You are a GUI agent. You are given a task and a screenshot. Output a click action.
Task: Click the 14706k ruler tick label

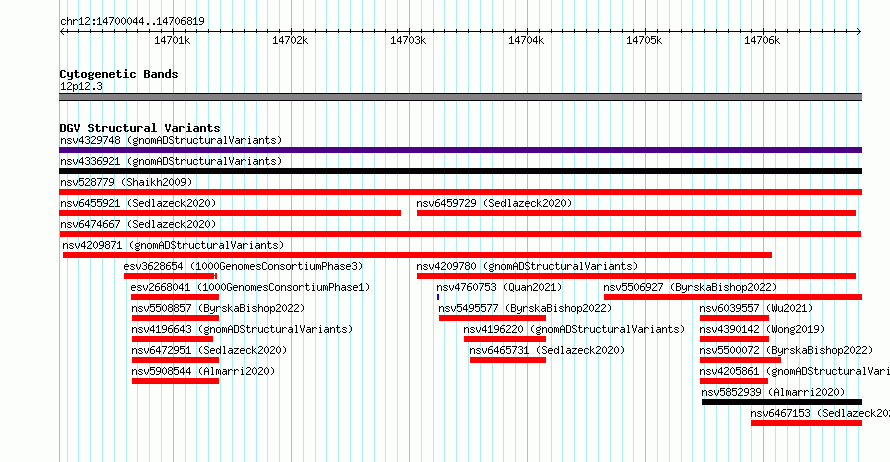point(762,40)
